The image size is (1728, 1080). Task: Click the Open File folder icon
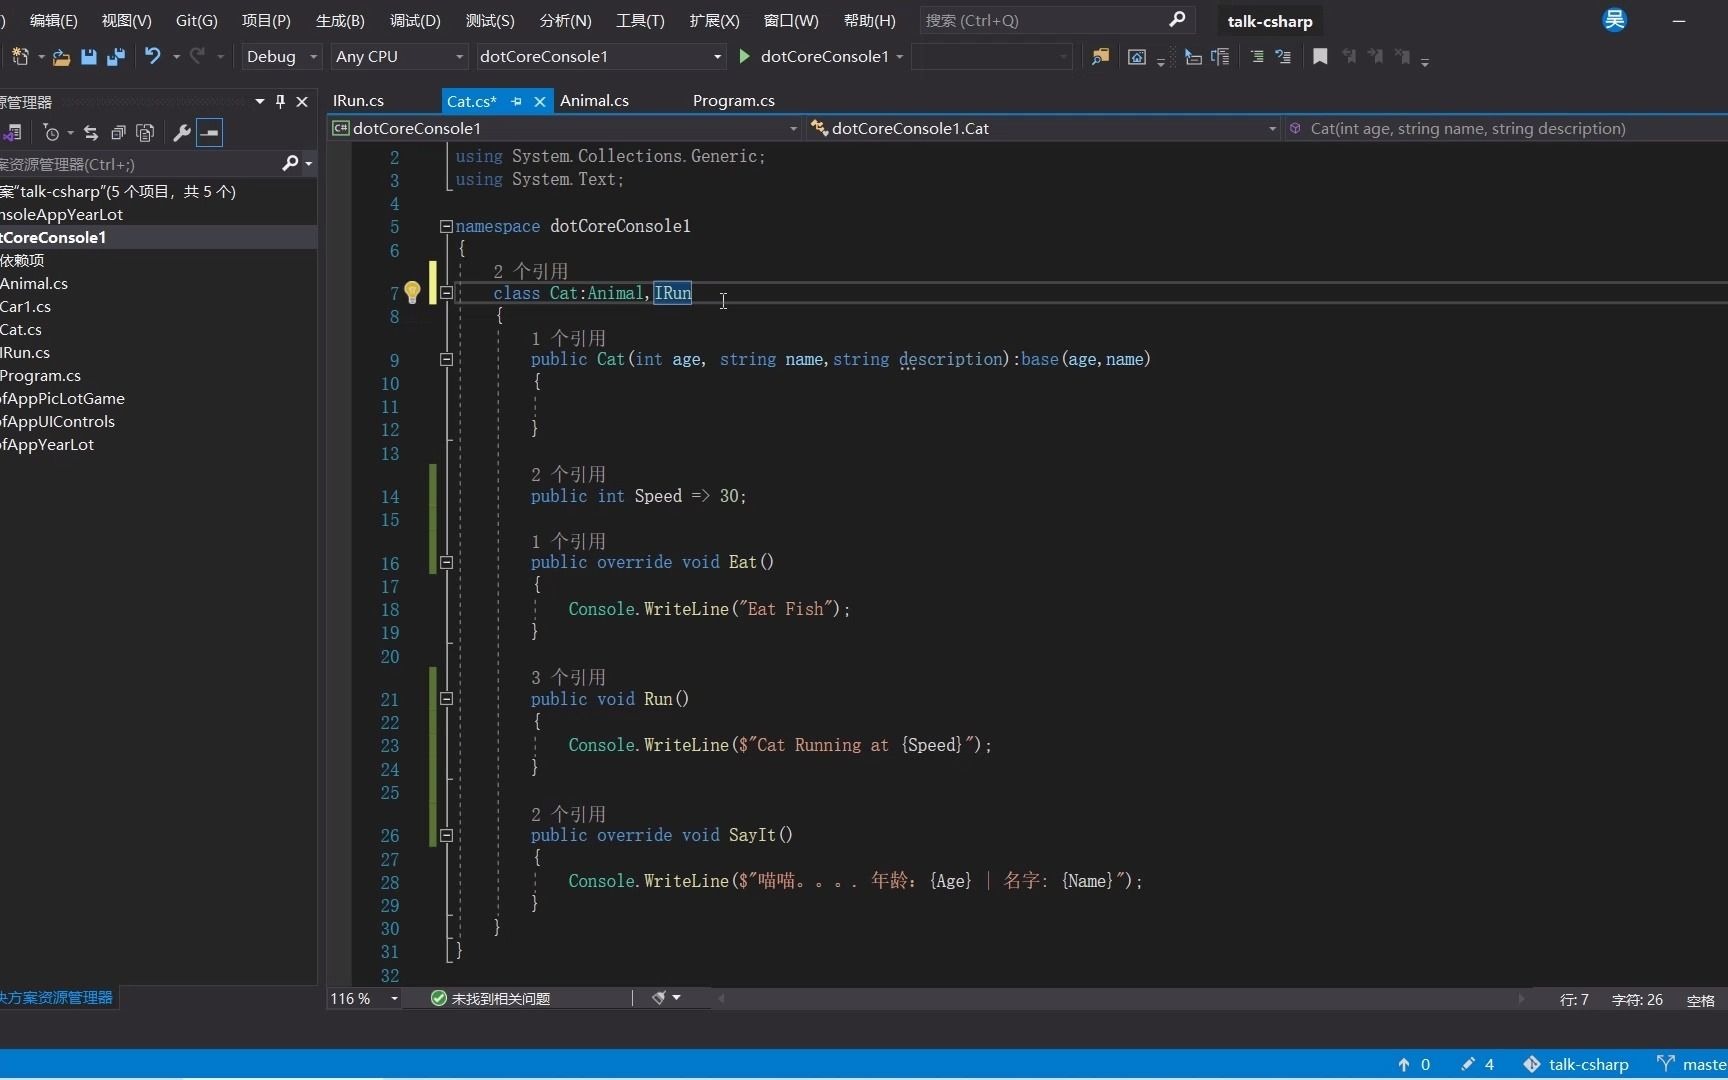coord(61,57)
